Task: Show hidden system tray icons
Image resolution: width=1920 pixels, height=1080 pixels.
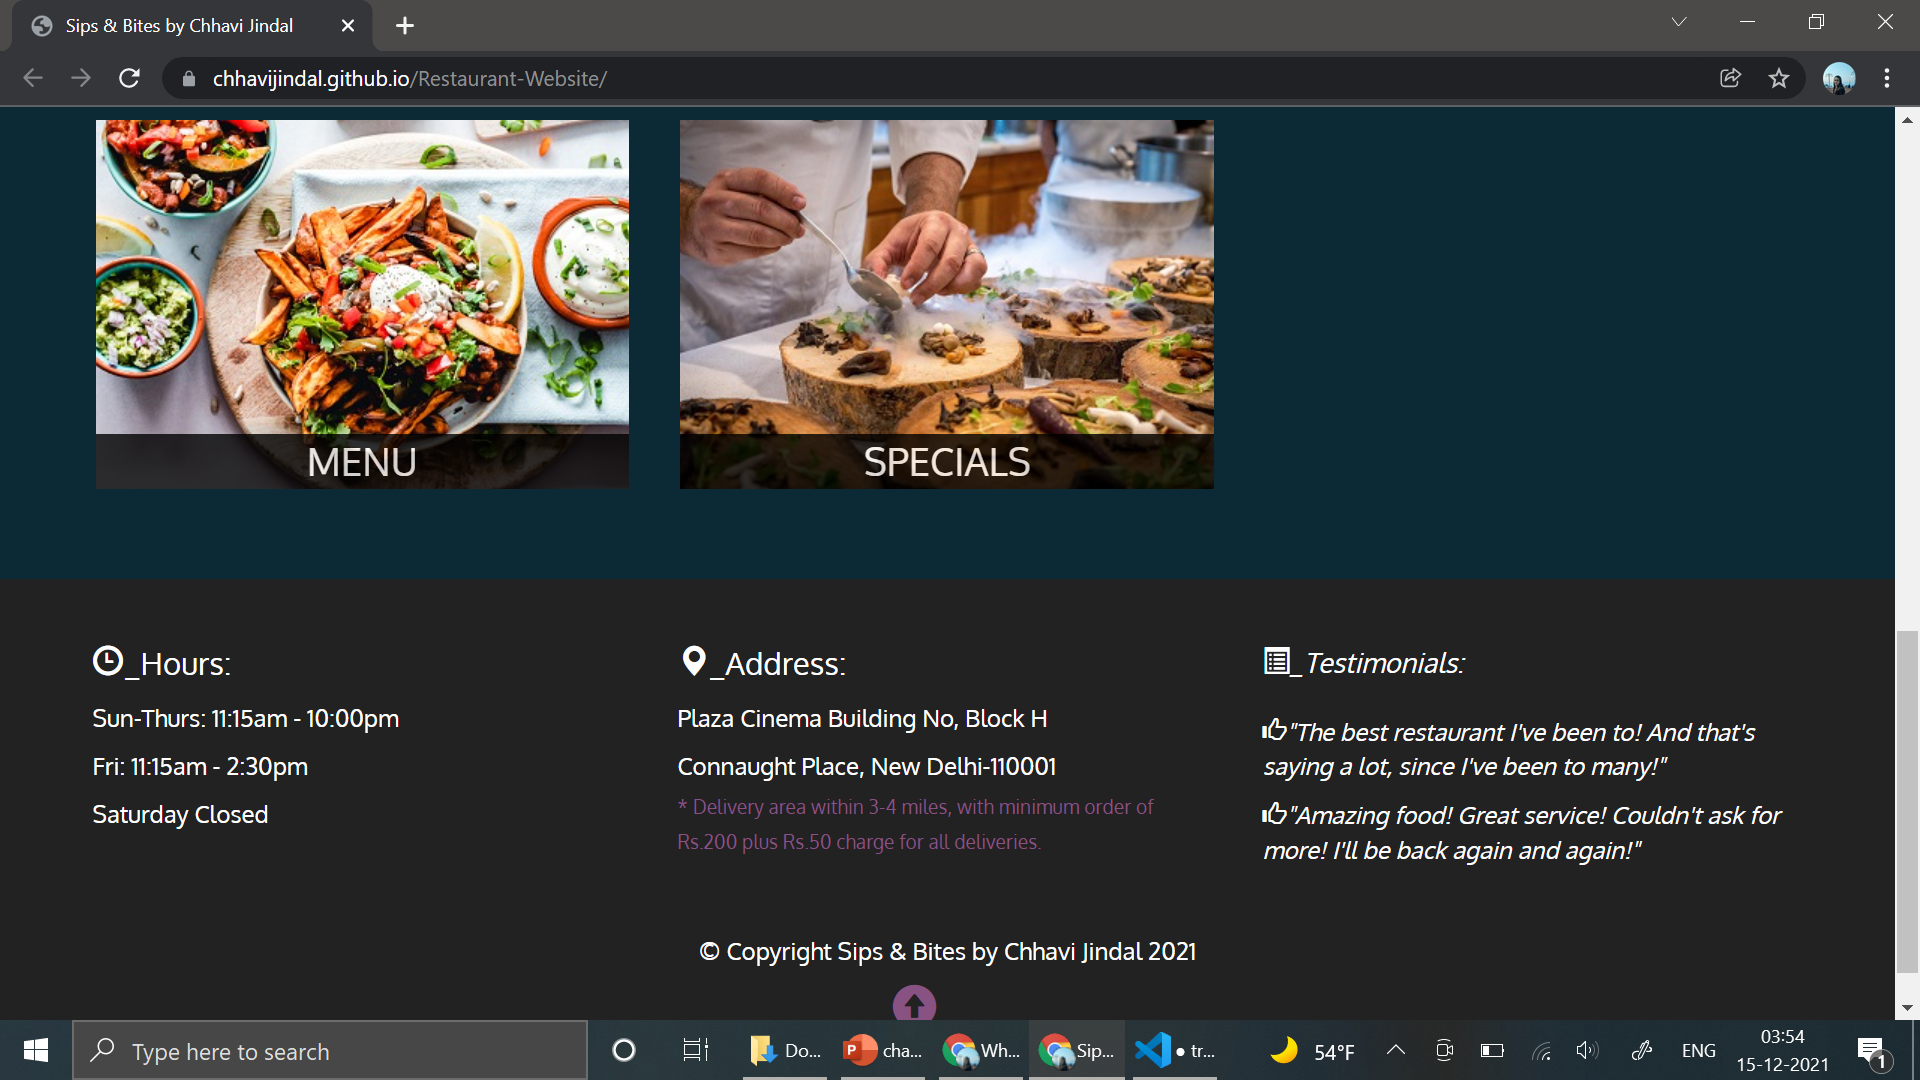Action: [x=1396, y=1050]
